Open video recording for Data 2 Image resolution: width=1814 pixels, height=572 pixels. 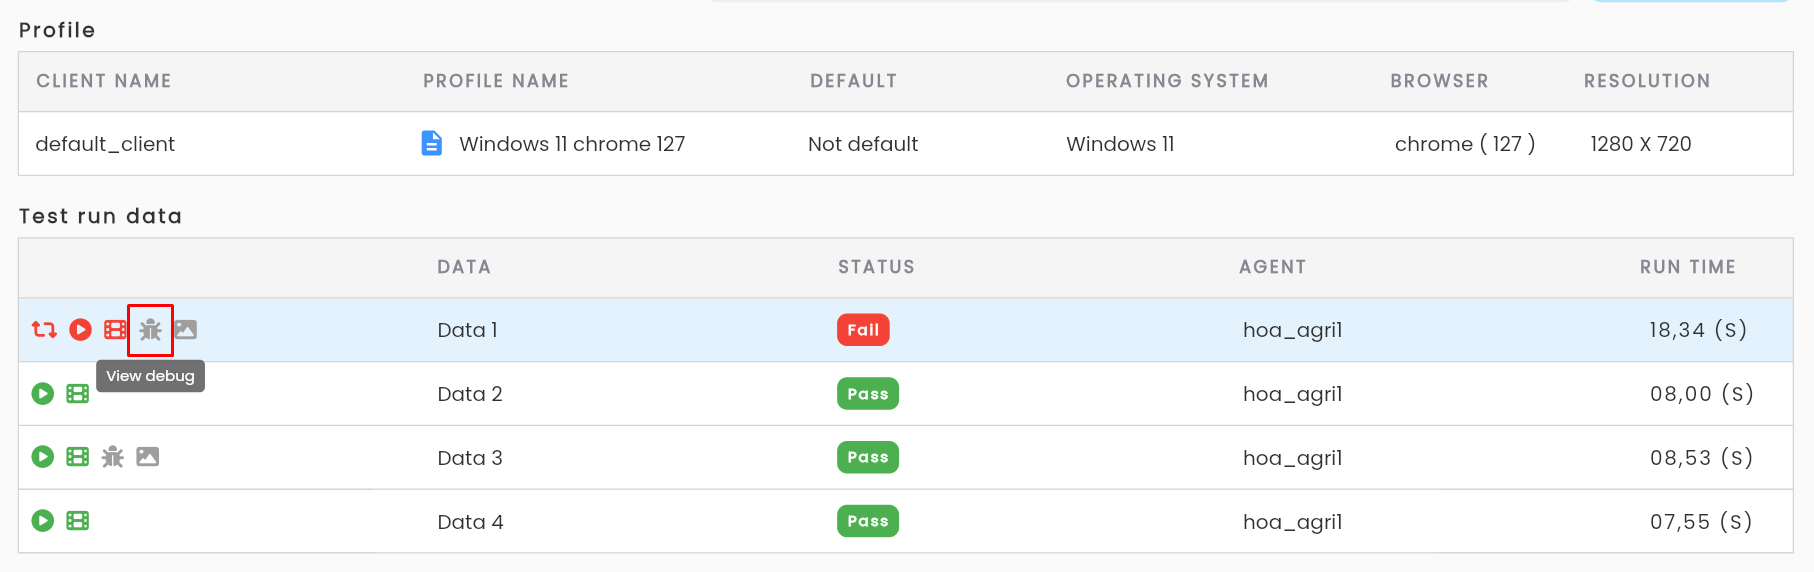tap(78, 393)
